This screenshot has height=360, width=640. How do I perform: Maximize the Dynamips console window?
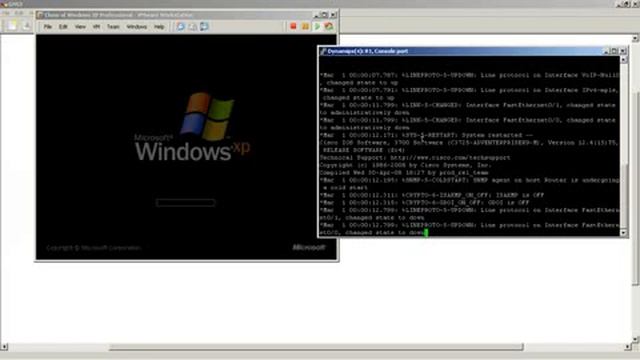(x=614, y=51)
